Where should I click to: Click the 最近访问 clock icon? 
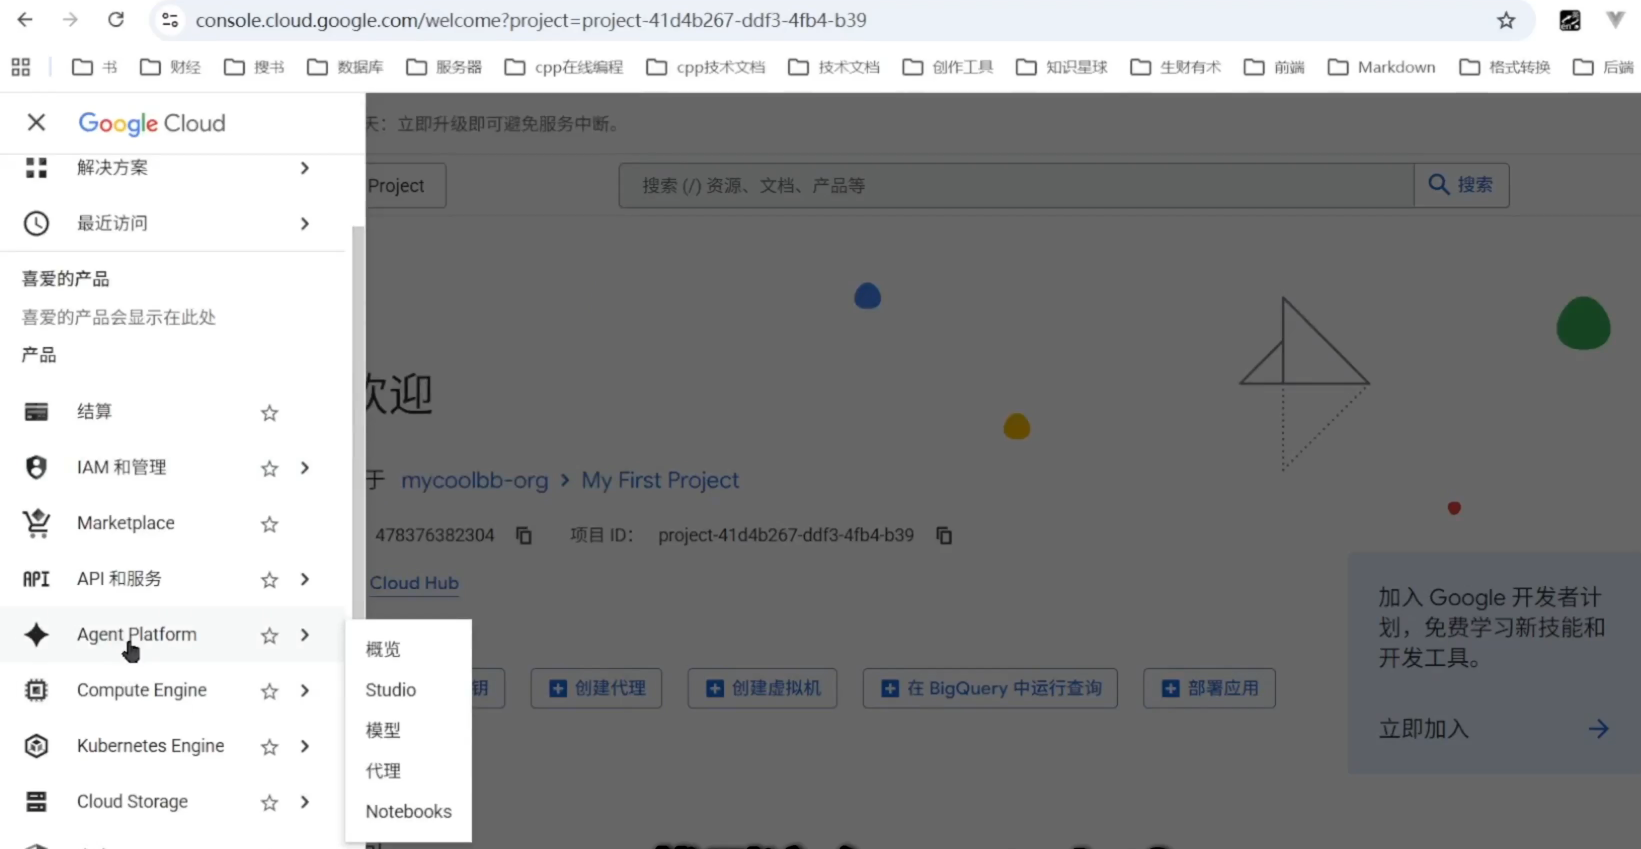point(36,223)
